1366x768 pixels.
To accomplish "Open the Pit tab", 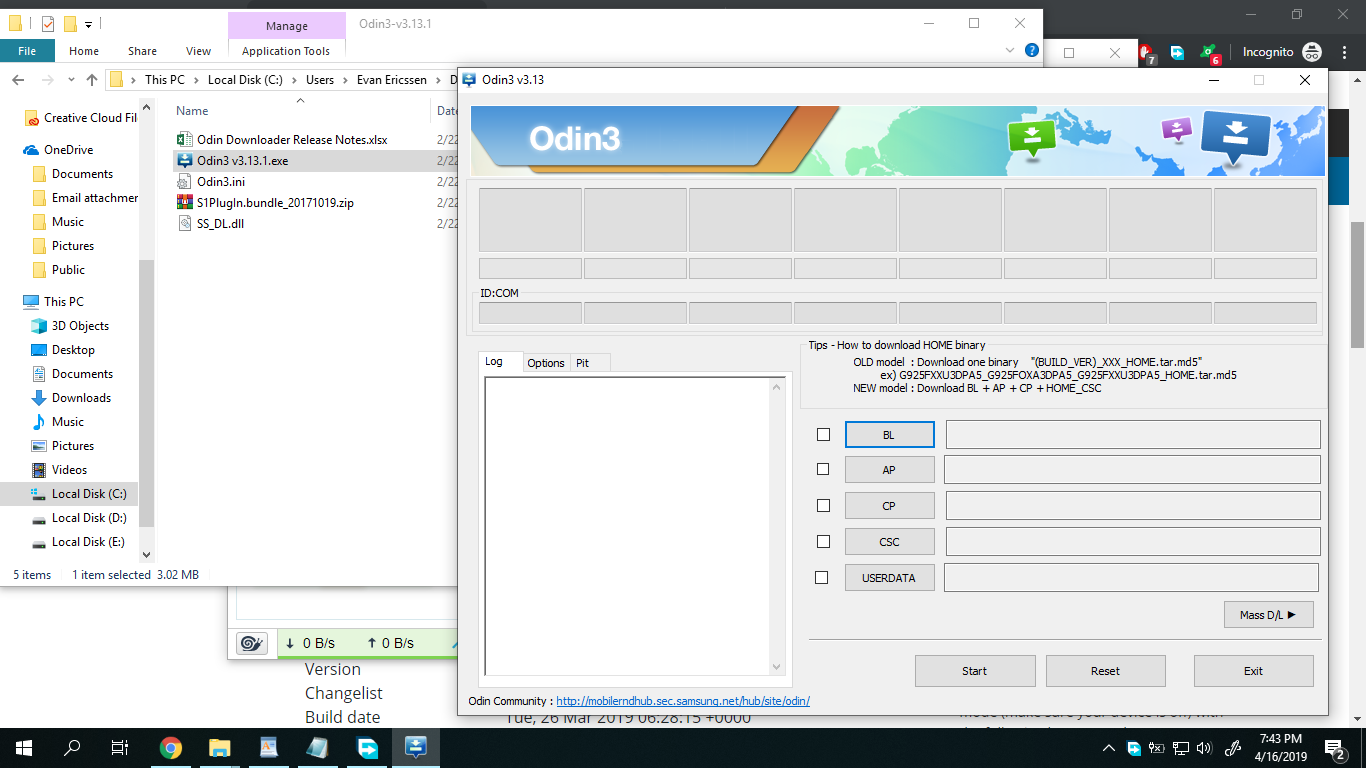I will coord(582,363).
